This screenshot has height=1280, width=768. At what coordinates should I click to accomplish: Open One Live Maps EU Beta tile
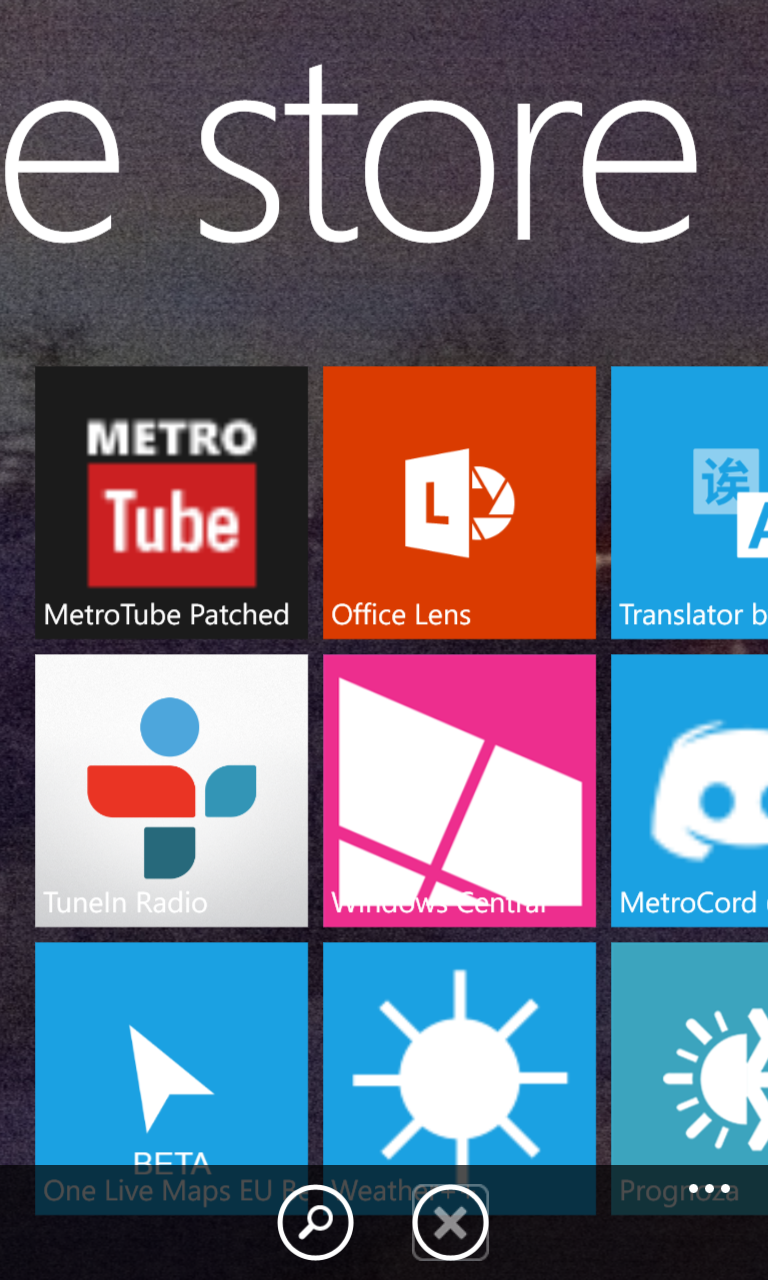click(171, 1078)
